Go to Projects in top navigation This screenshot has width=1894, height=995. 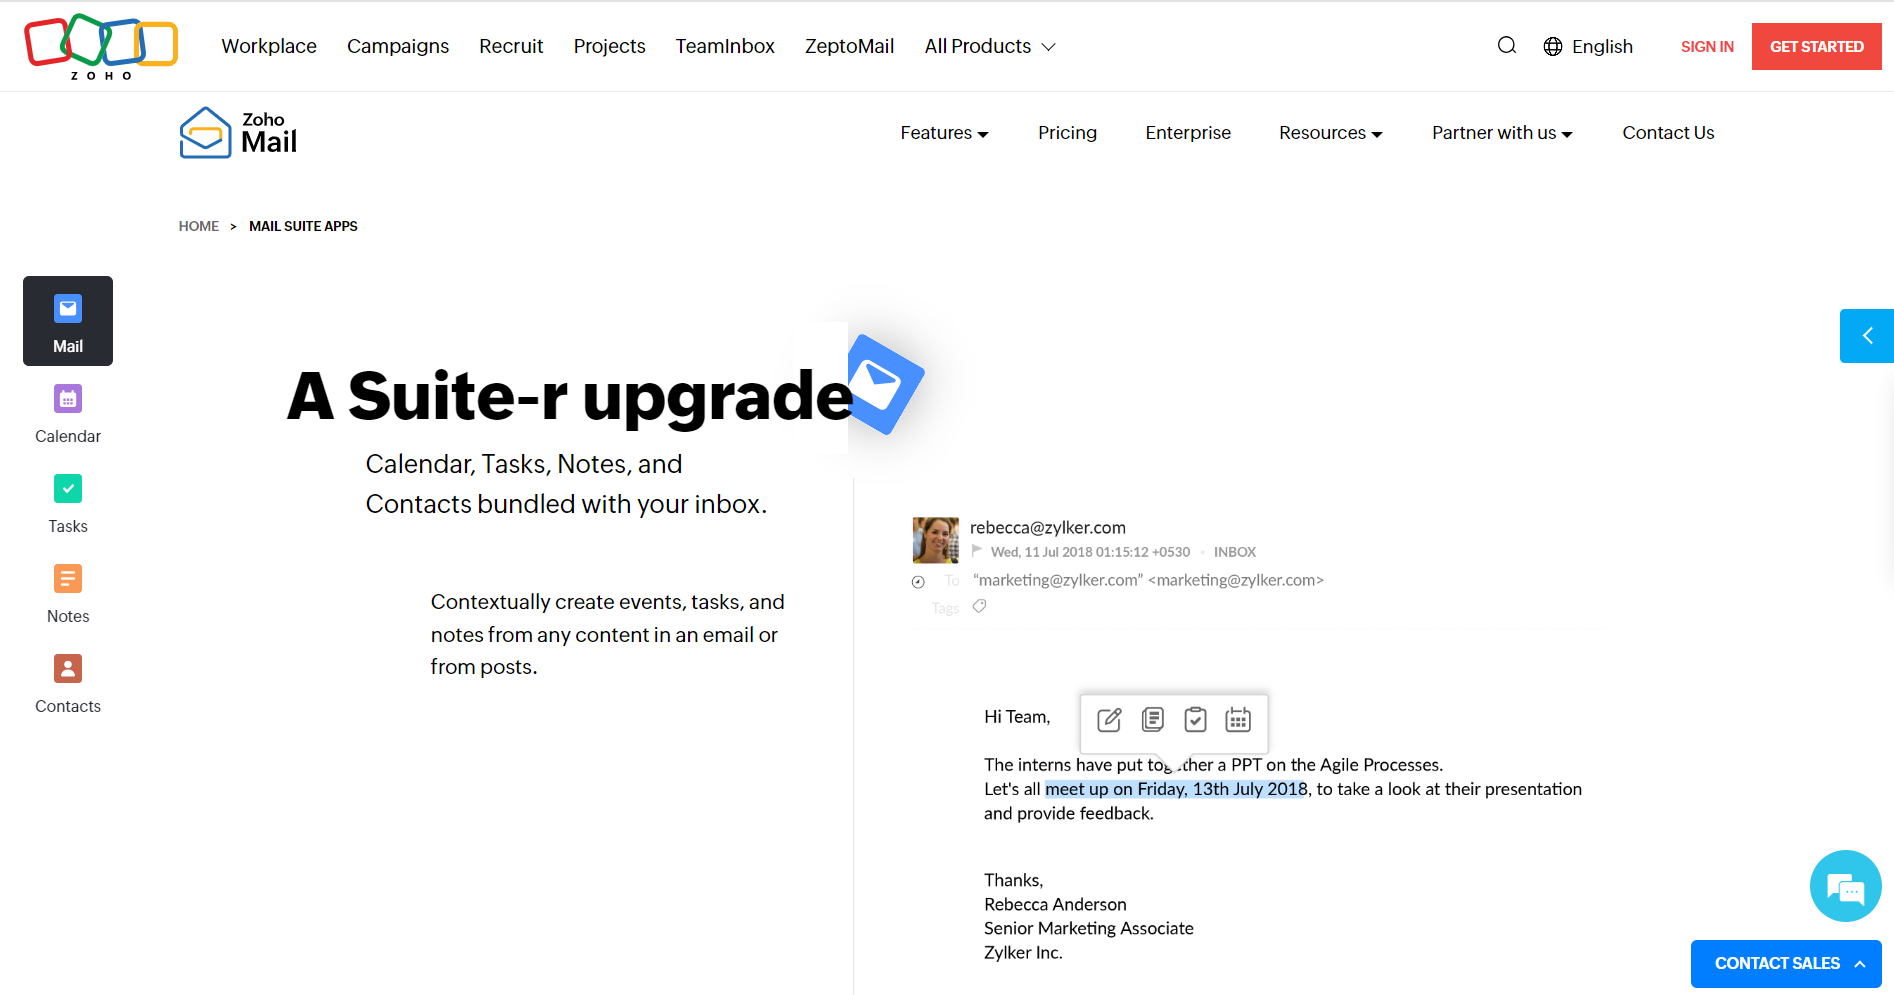coord(609,47)
